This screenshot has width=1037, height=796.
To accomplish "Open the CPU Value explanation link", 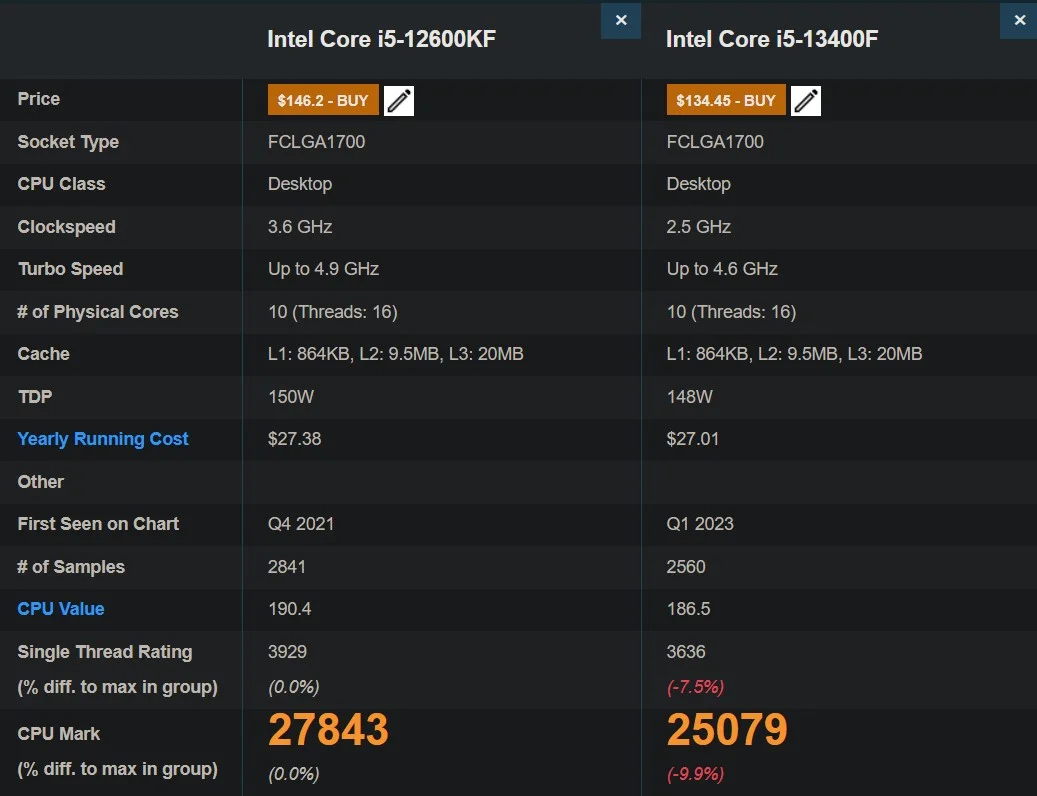I will tap(60, 609).
